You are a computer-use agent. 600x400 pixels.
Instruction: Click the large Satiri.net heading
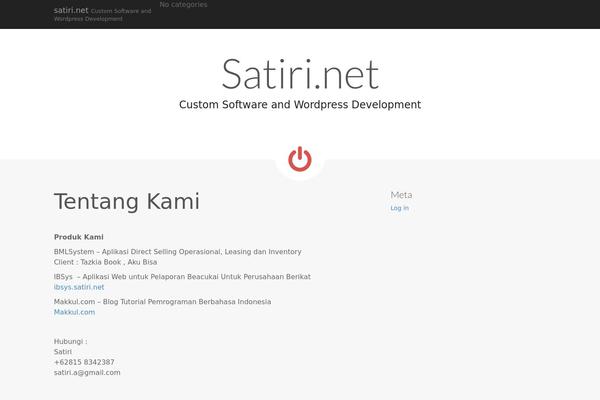click(300, 74)
